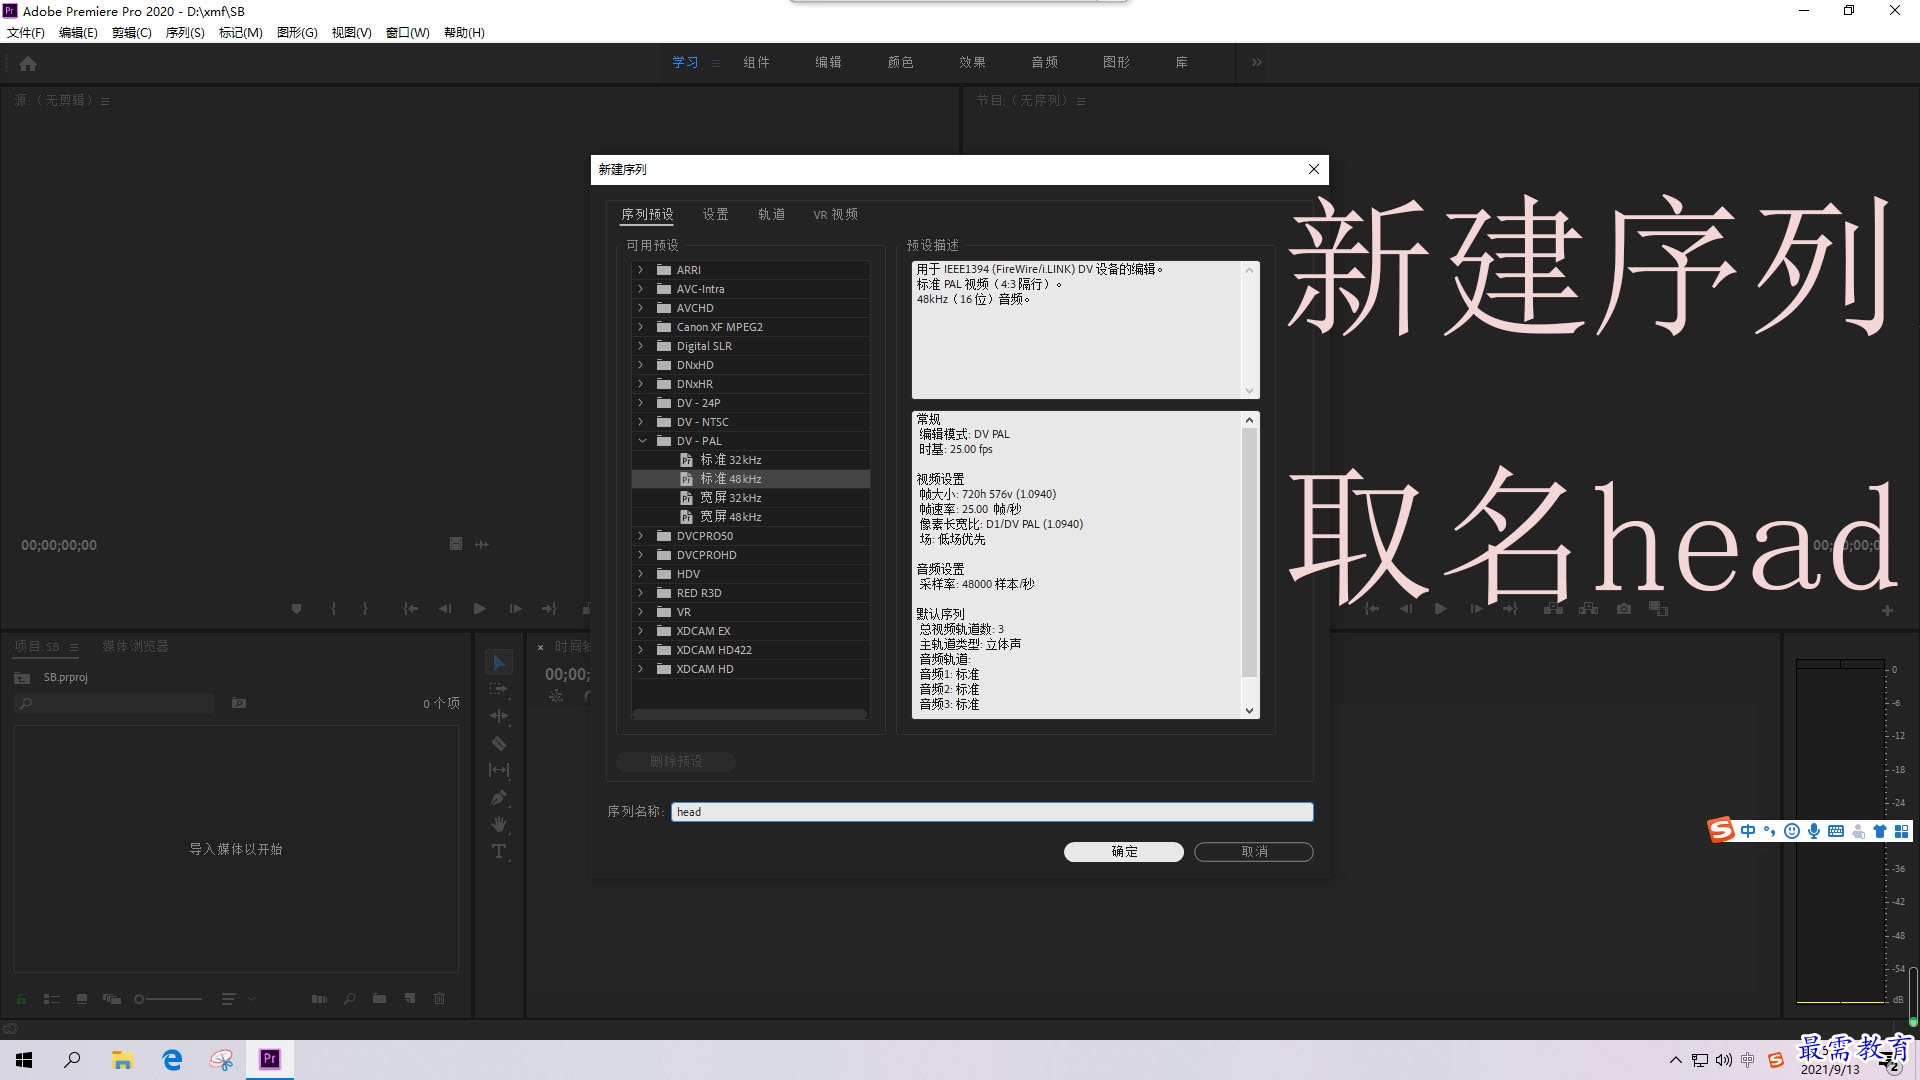This screenshot has height=1080, width=1920.
Task: Click the 序列名称 input field
Action: click(x=992, y=812)
